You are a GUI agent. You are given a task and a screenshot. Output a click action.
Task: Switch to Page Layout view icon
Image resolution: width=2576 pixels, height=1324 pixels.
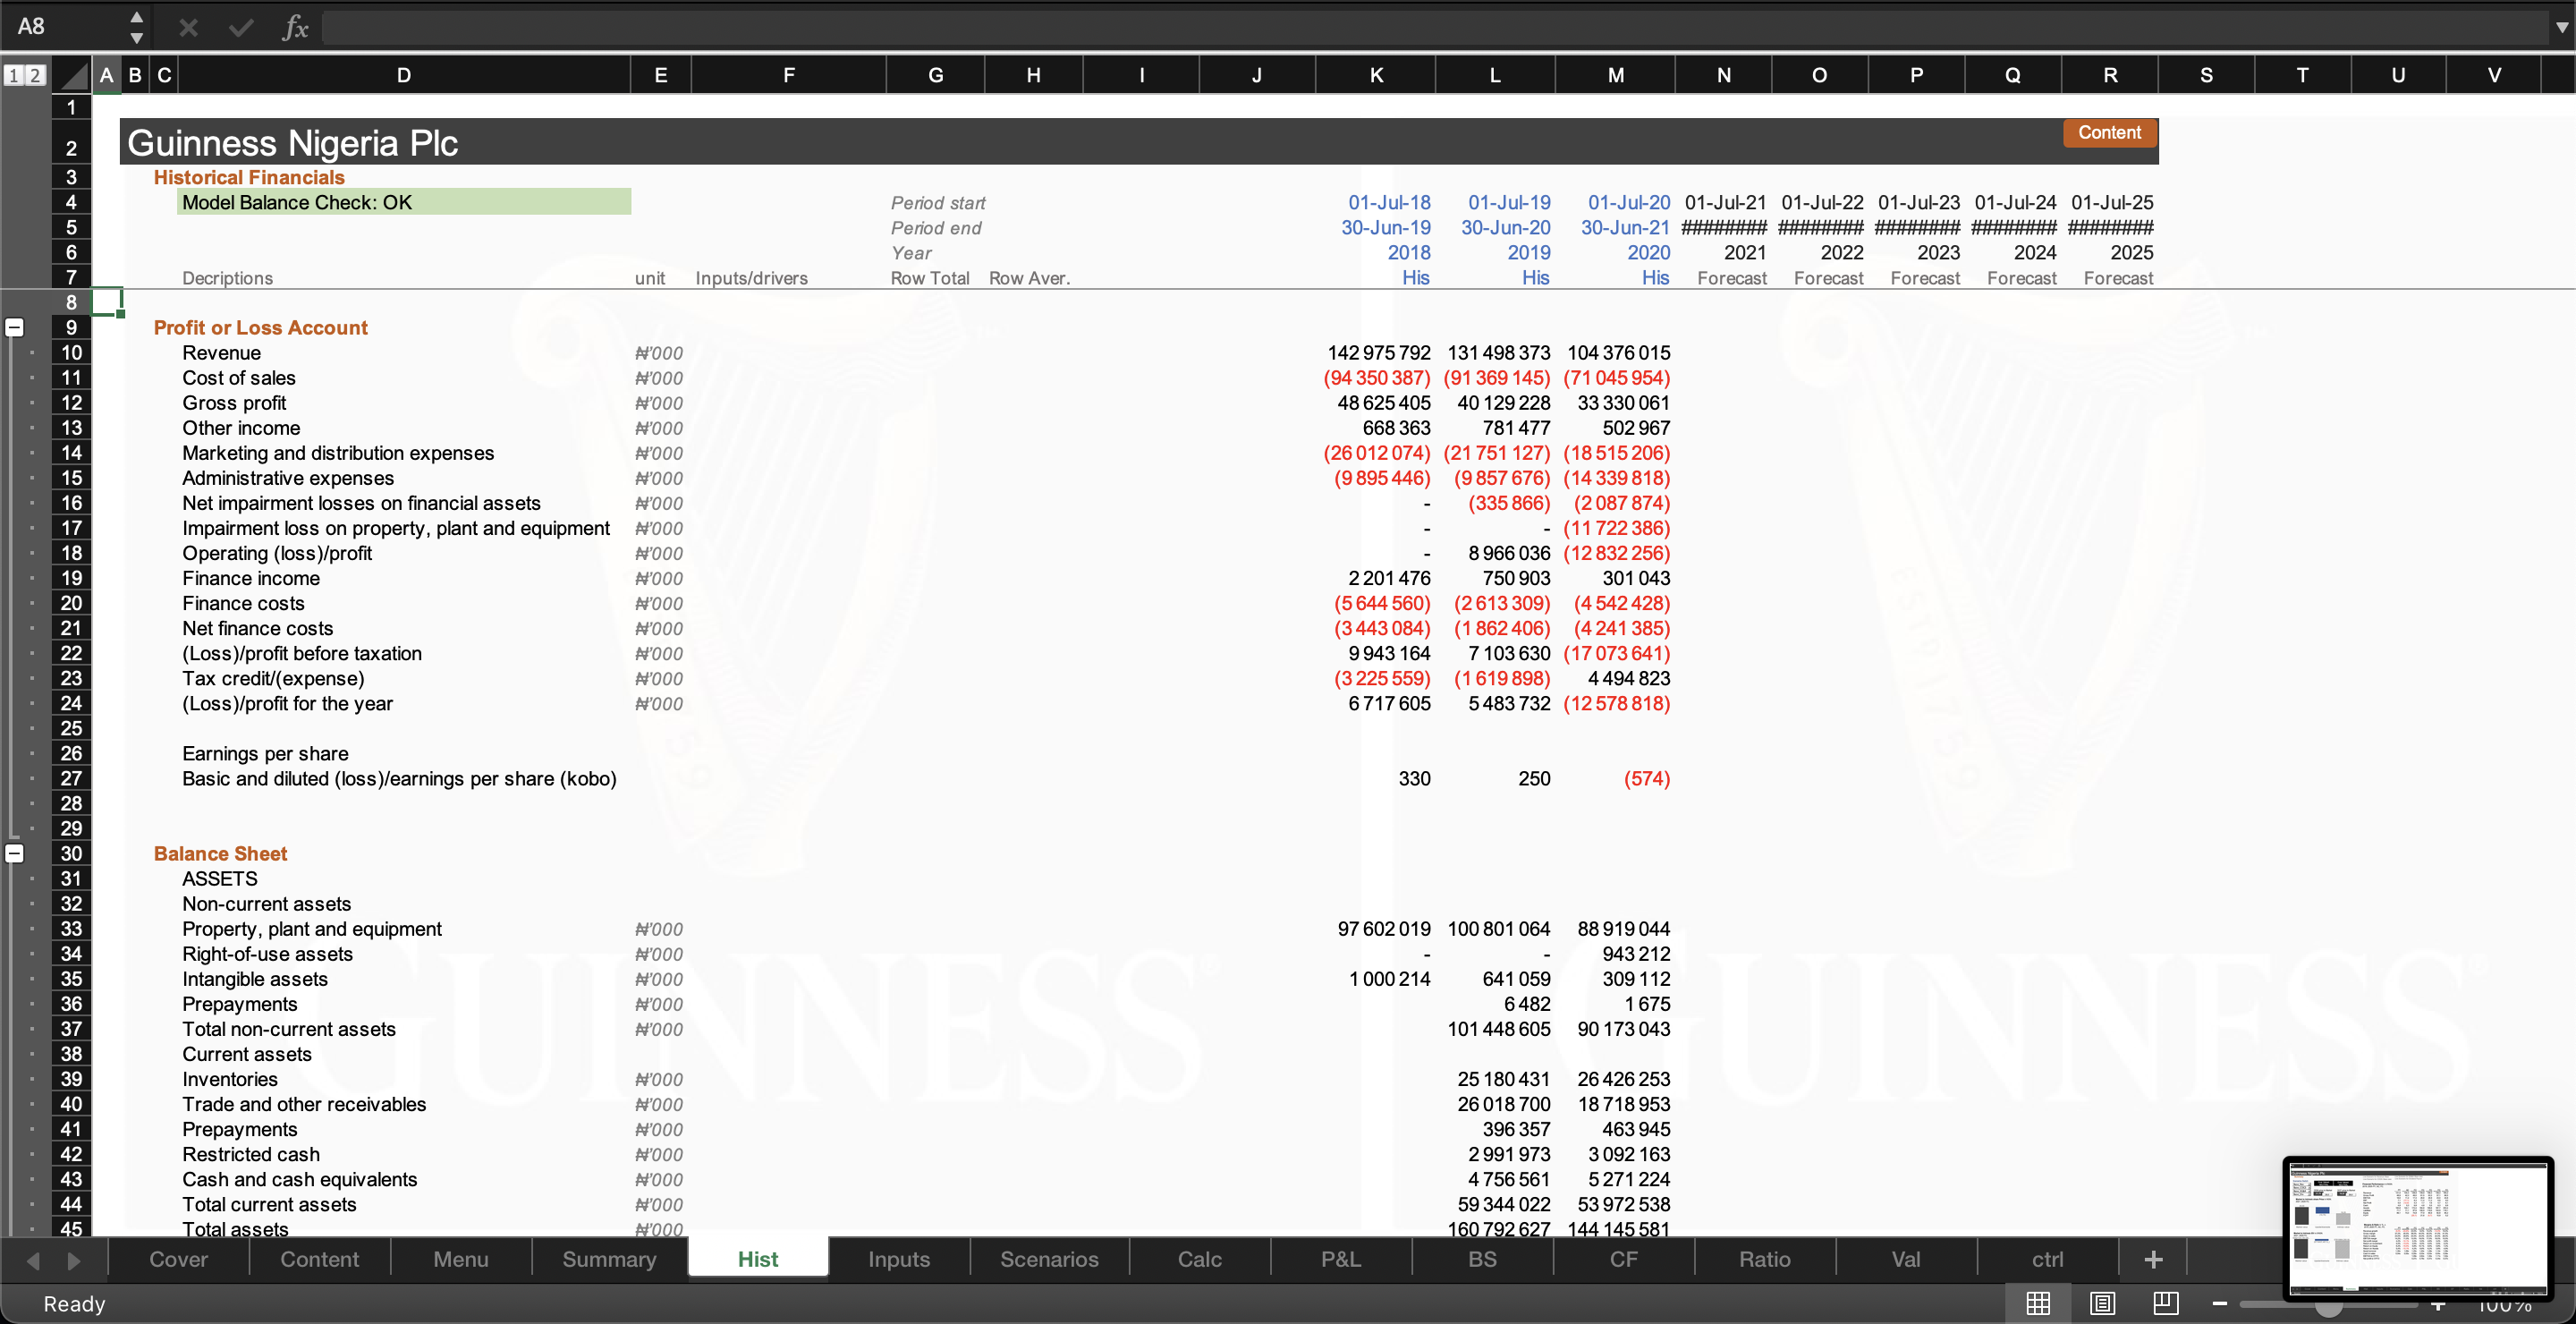2102,1303
